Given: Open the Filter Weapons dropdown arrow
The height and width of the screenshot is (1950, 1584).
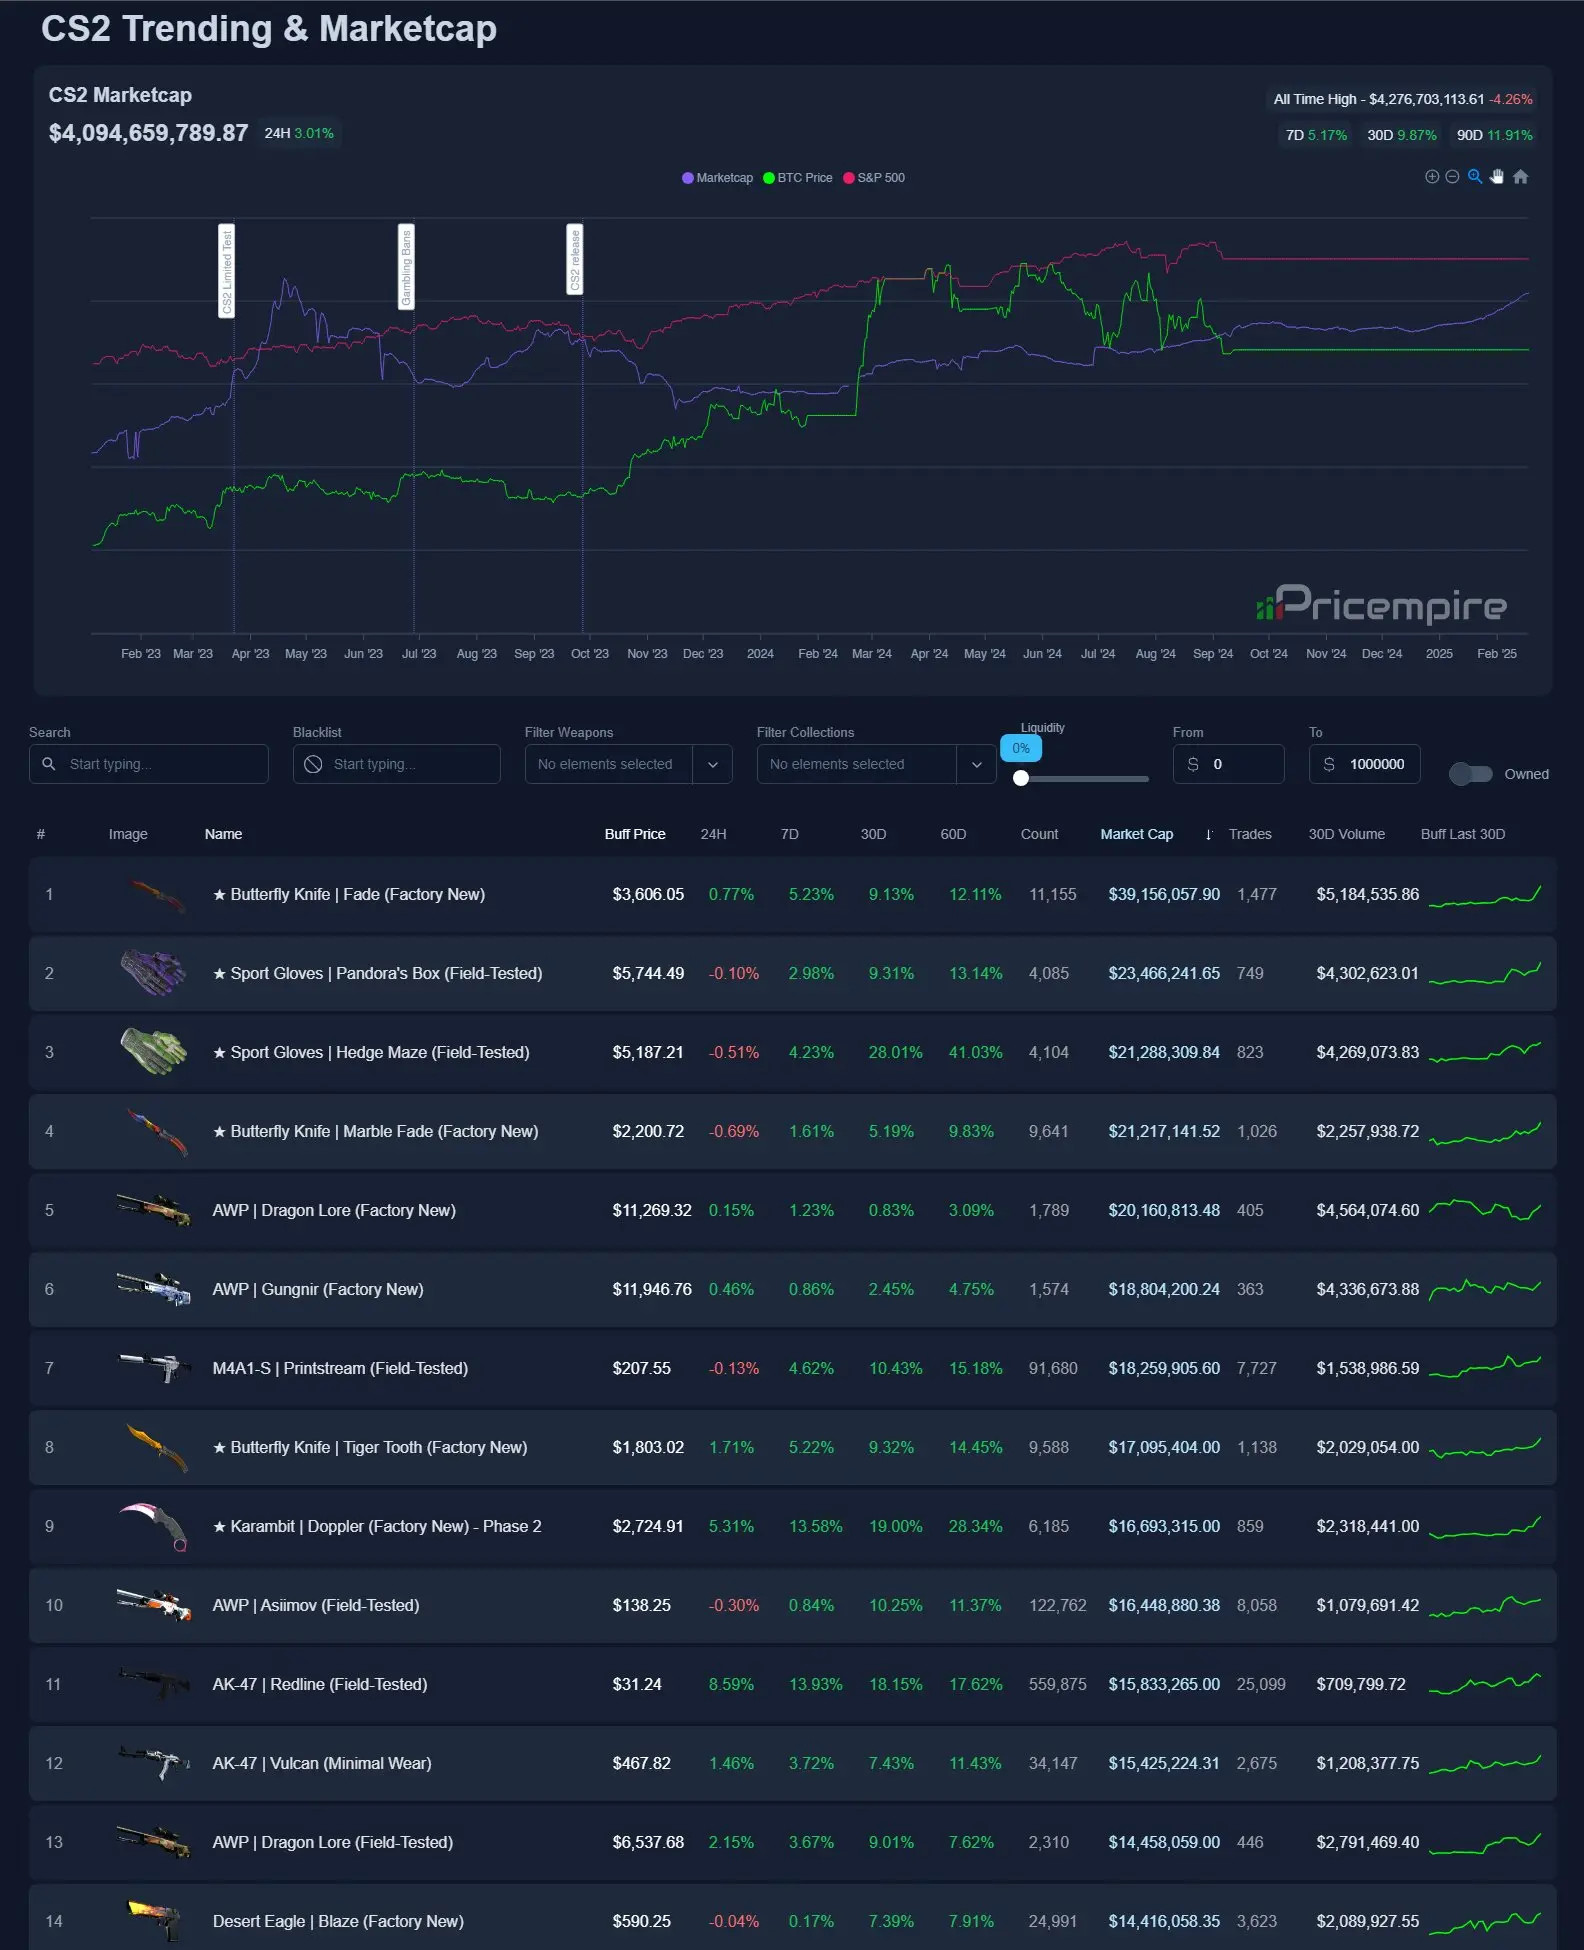Looking at the screenshot, I should [x=712, y=765].
